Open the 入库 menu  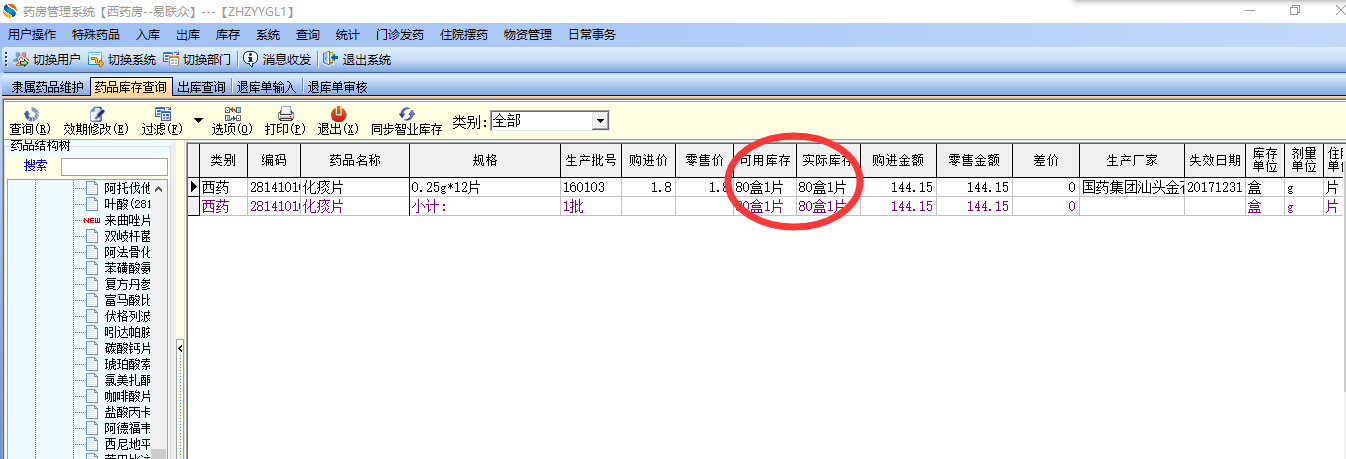tap(148, 34)
